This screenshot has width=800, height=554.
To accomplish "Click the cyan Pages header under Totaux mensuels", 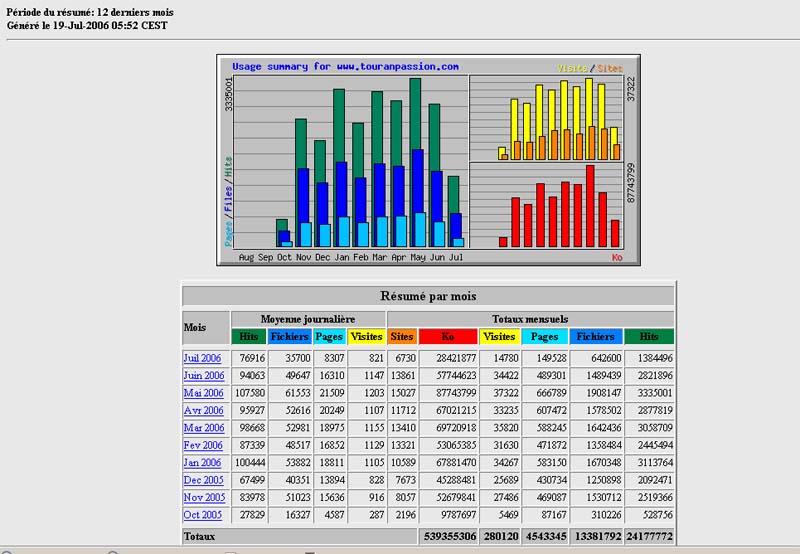I will click(544, 336).
